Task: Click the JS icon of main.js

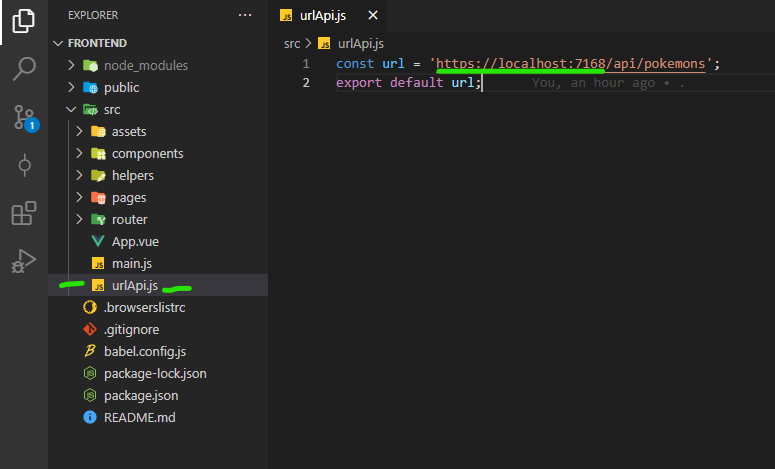Action: (x=98, y=263)
